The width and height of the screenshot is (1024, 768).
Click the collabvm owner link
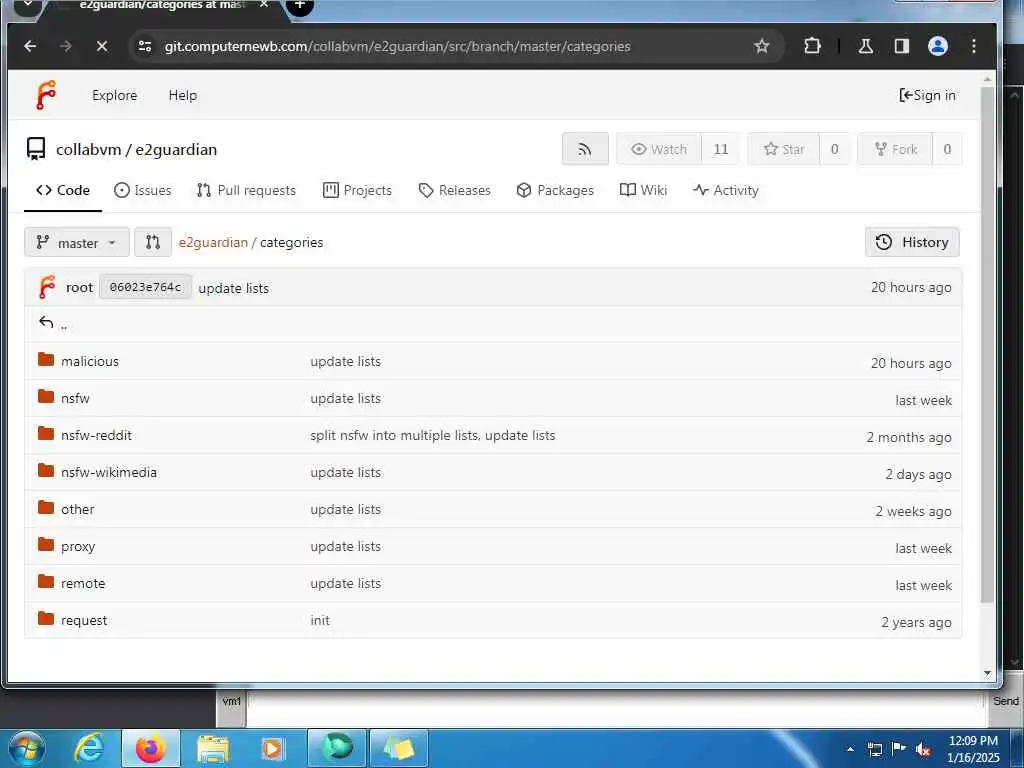(x=88, y=150)
